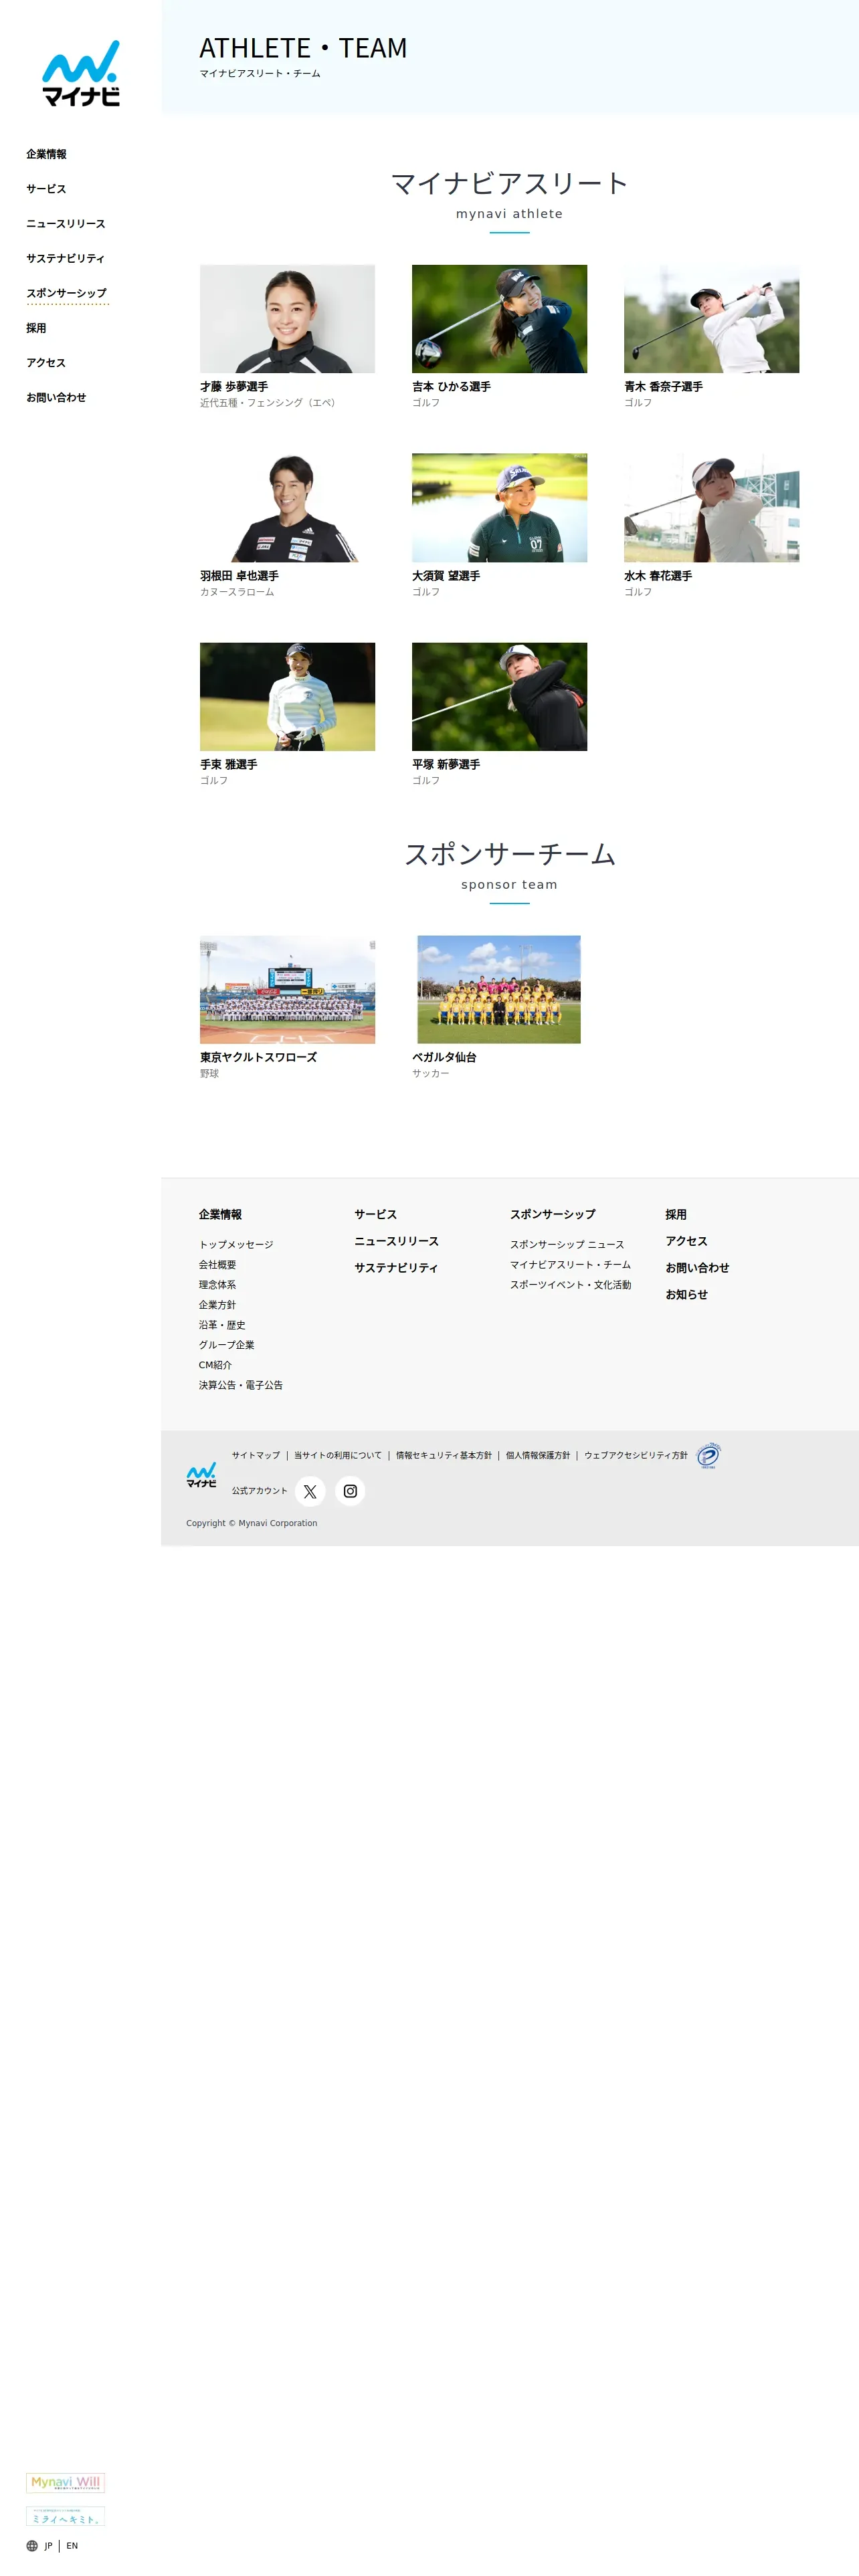
Task: Click the Mynavi logo above the sidebar menu
Action: tap(81, 73)
